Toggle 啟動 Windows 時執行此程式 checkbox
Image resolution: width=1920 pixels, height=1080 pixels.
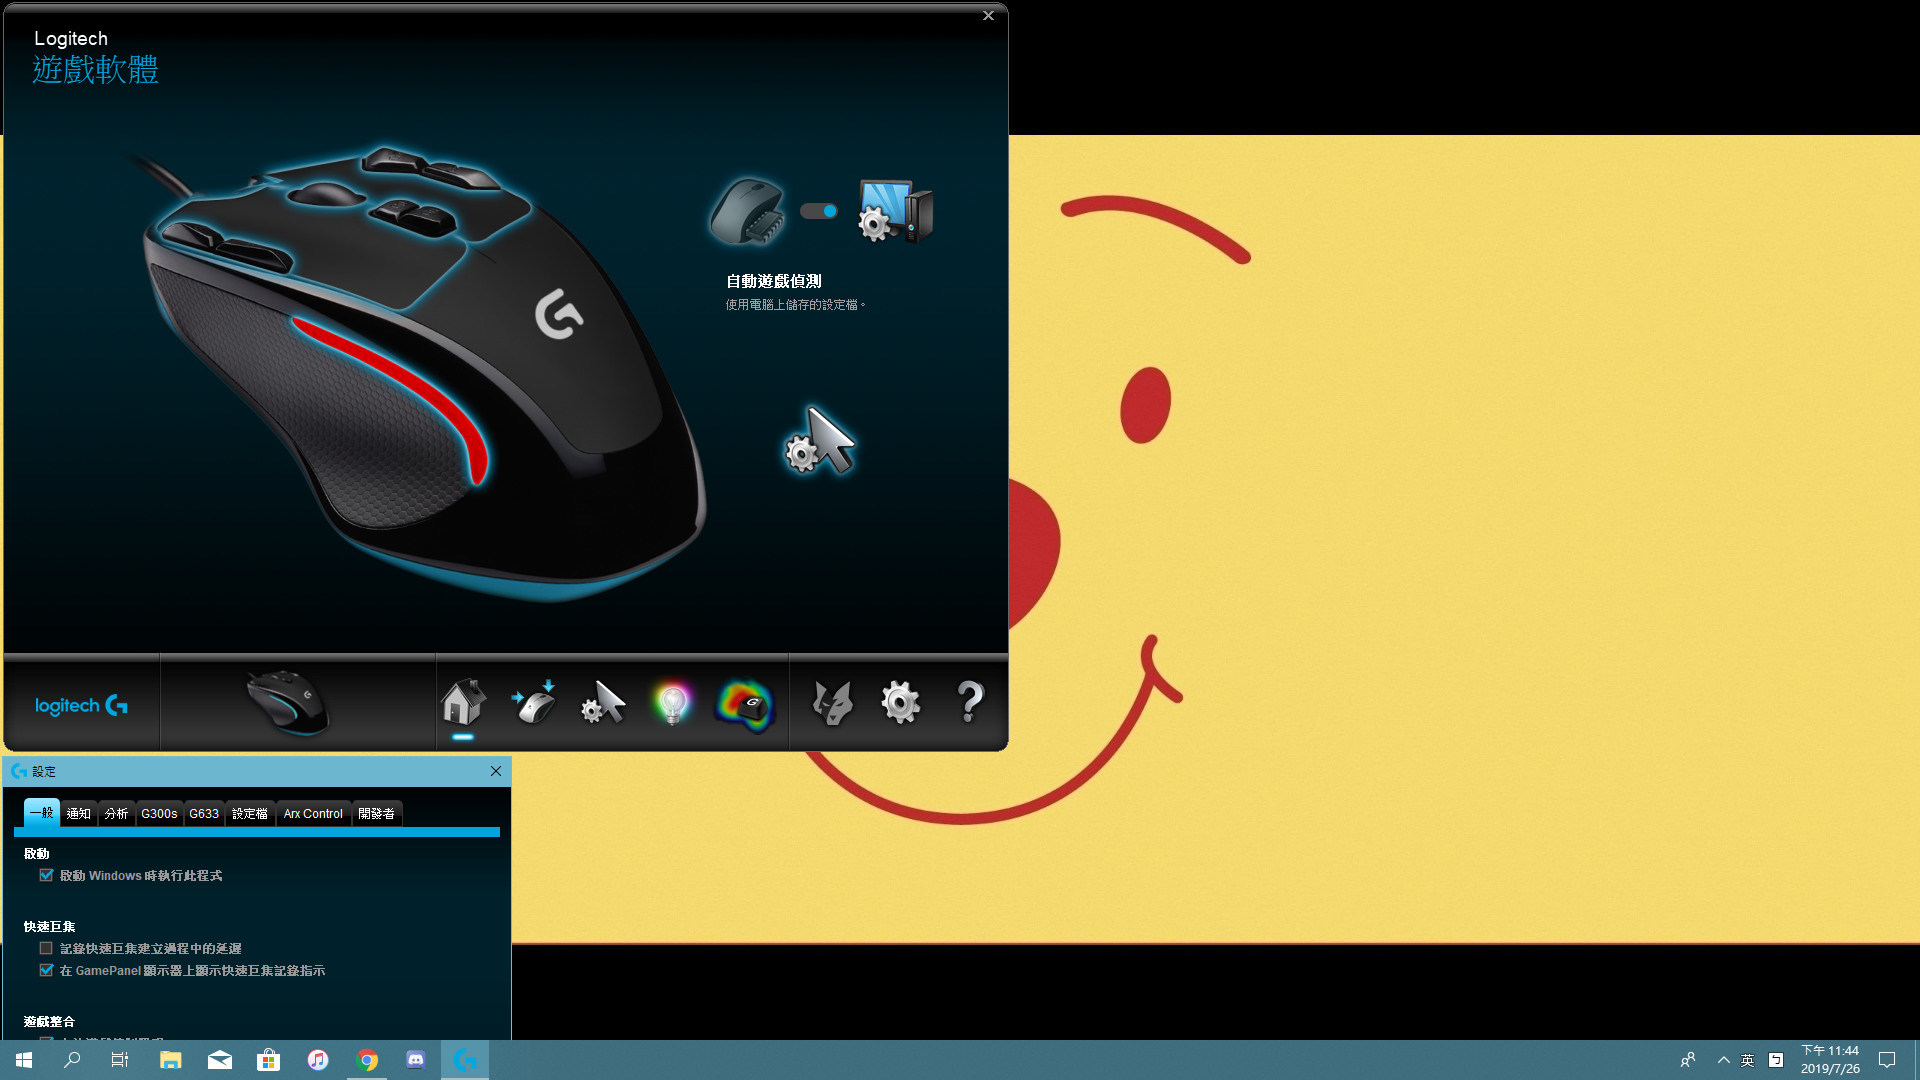(x=46, y=874)
